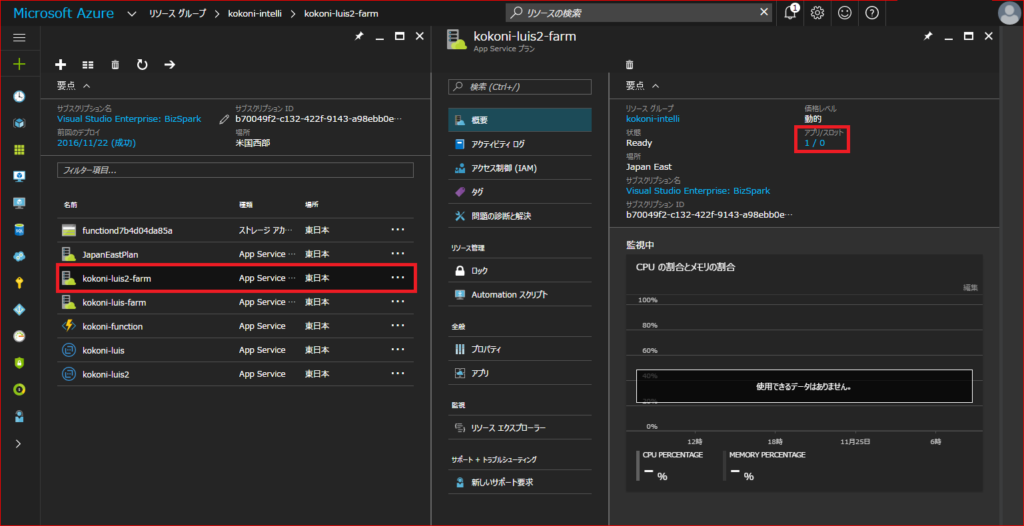This screenshot has width=1024, height=526.
Task: Click the notifications bell icon
Action: click(x=791, y=13)
